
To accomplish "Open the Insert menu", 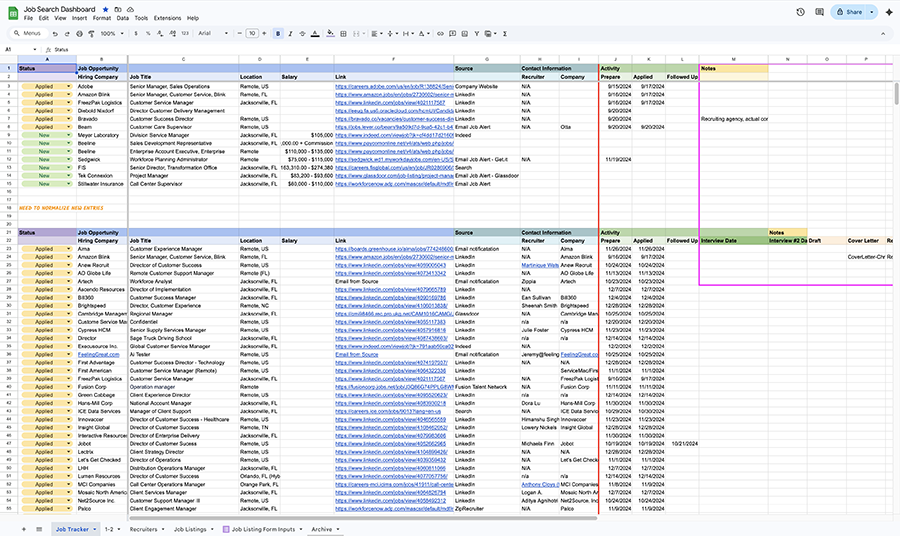I will (79, 18).
